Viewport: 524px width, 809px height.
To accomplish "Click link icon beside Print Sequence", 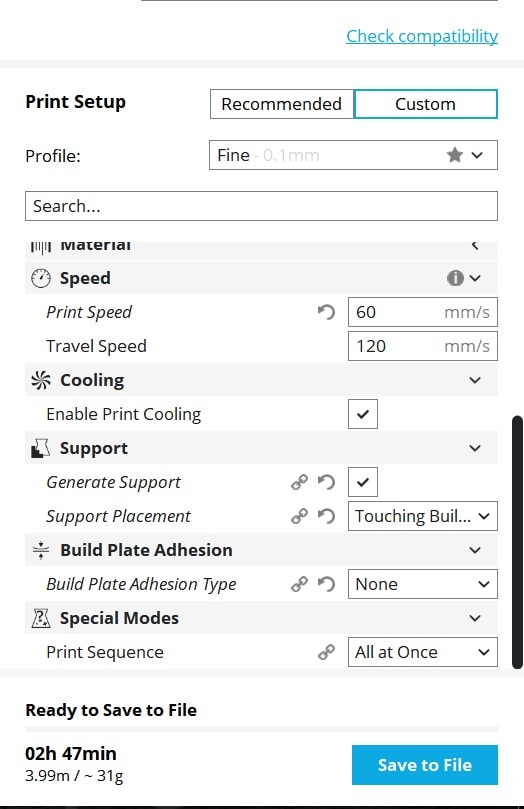I will point(326,652).
